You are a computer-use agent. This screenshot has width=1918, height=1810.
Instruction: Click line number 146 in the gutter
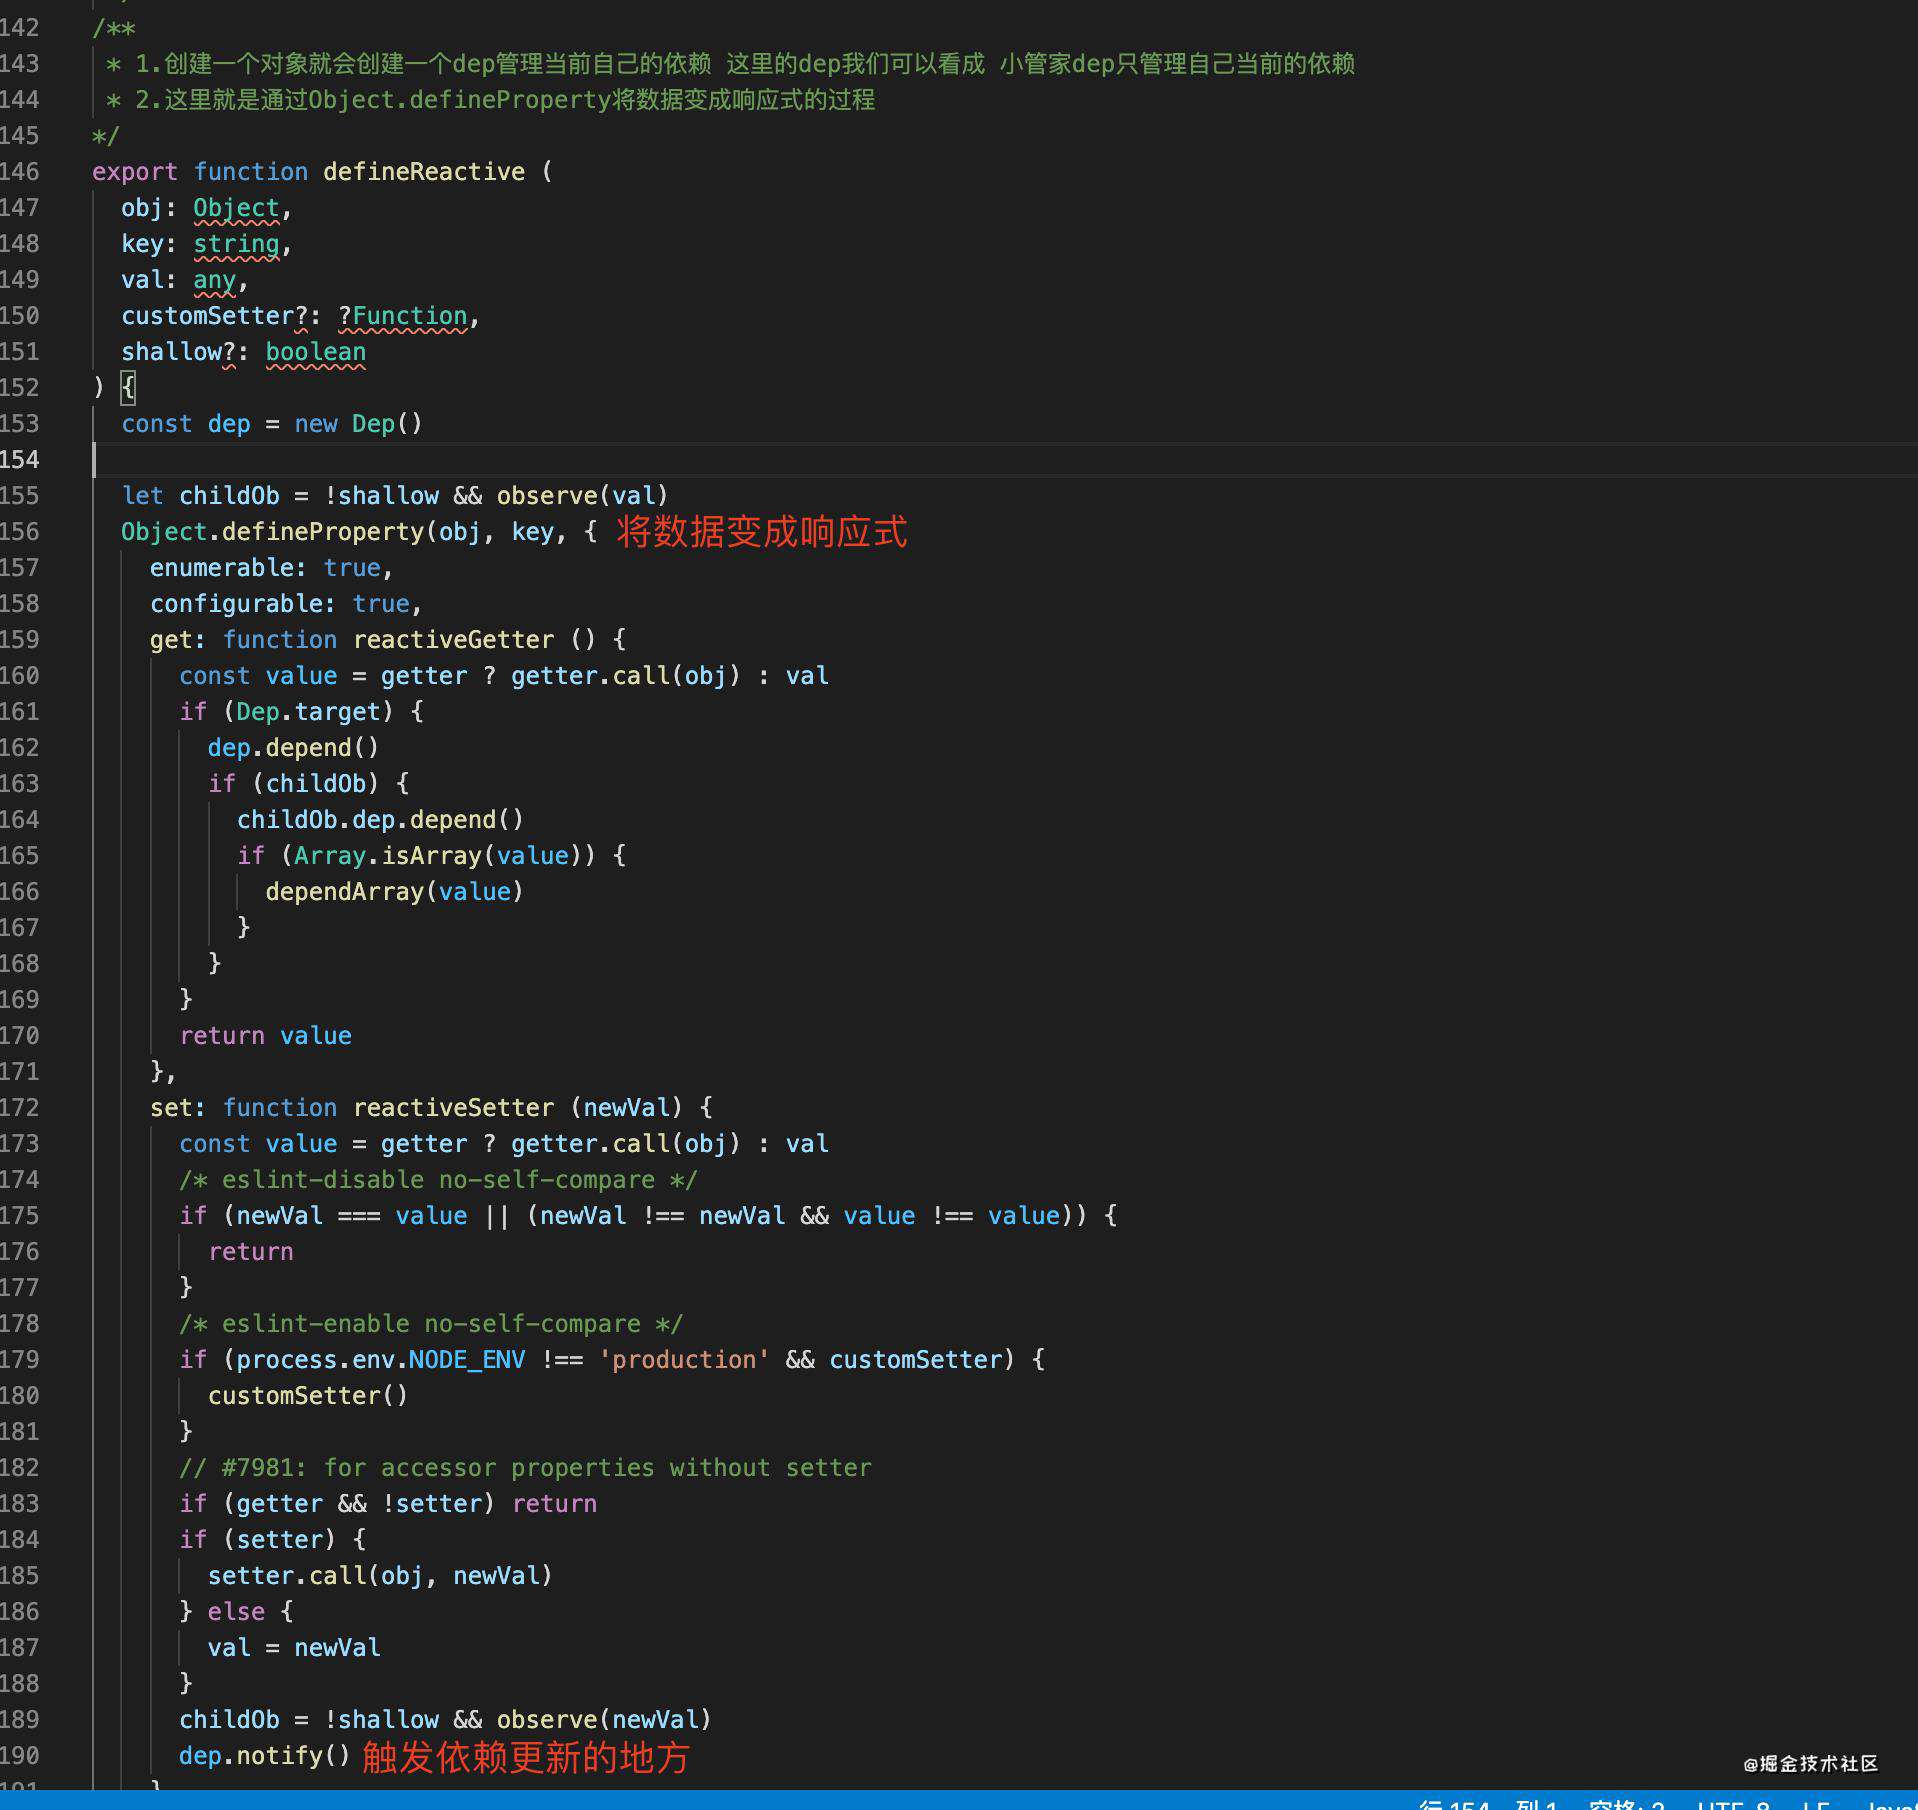20,172
